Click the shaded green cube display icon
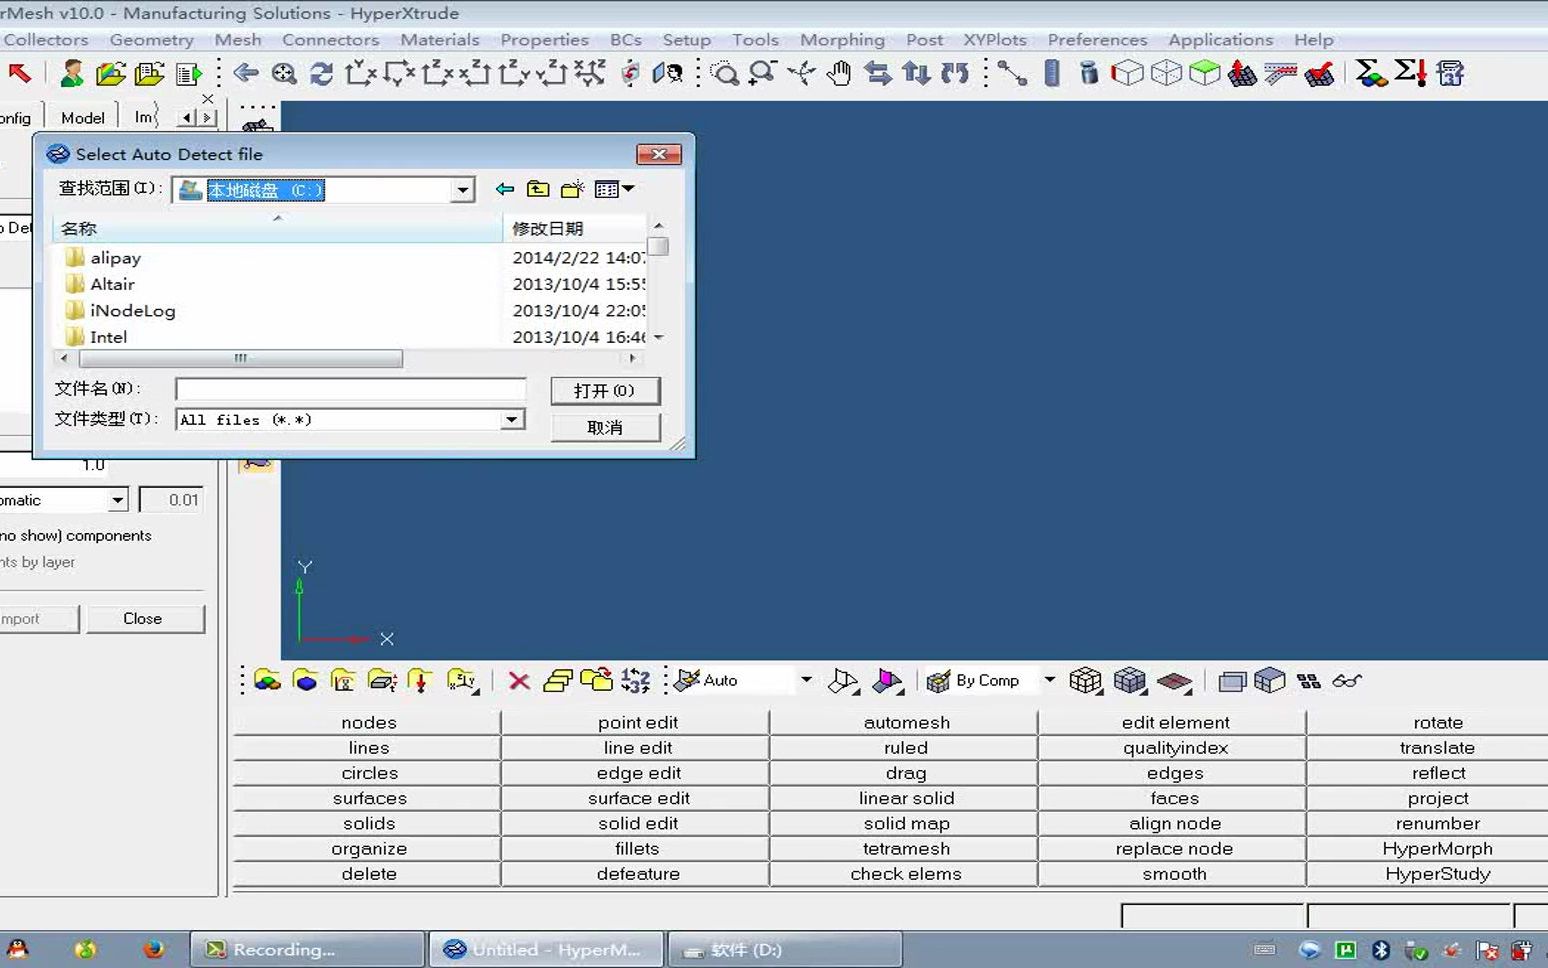This screenshot has width=1548, height=968. click(1204, 73)
